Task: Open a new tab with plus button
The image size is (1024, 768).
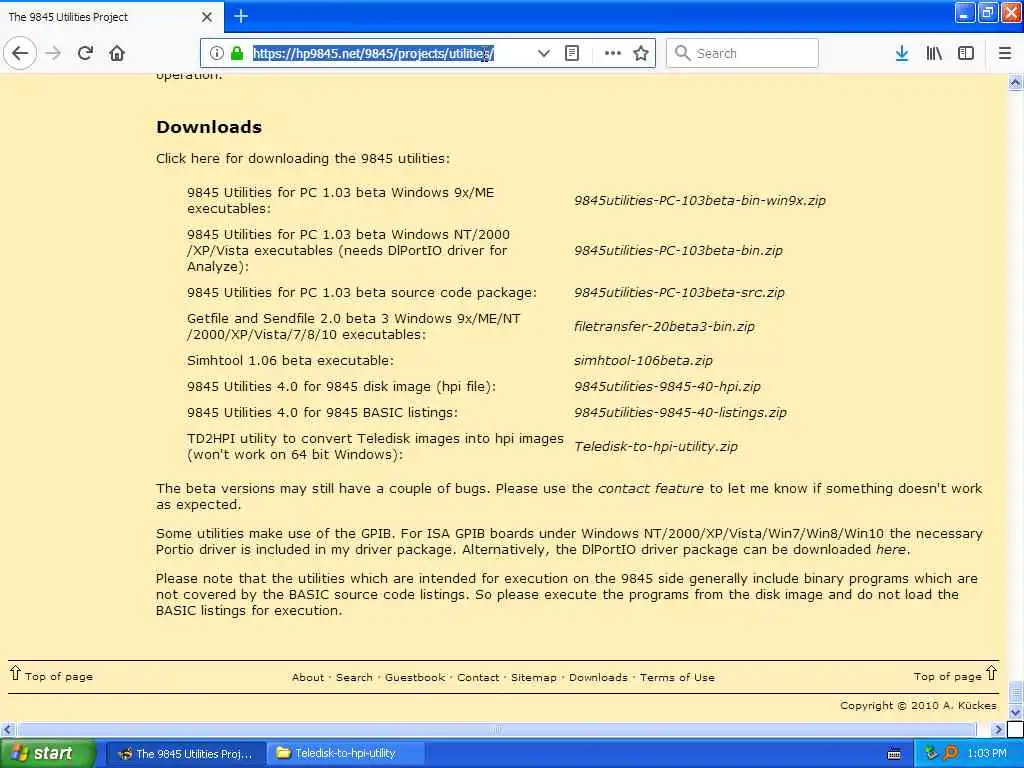Action: point(240,16)
